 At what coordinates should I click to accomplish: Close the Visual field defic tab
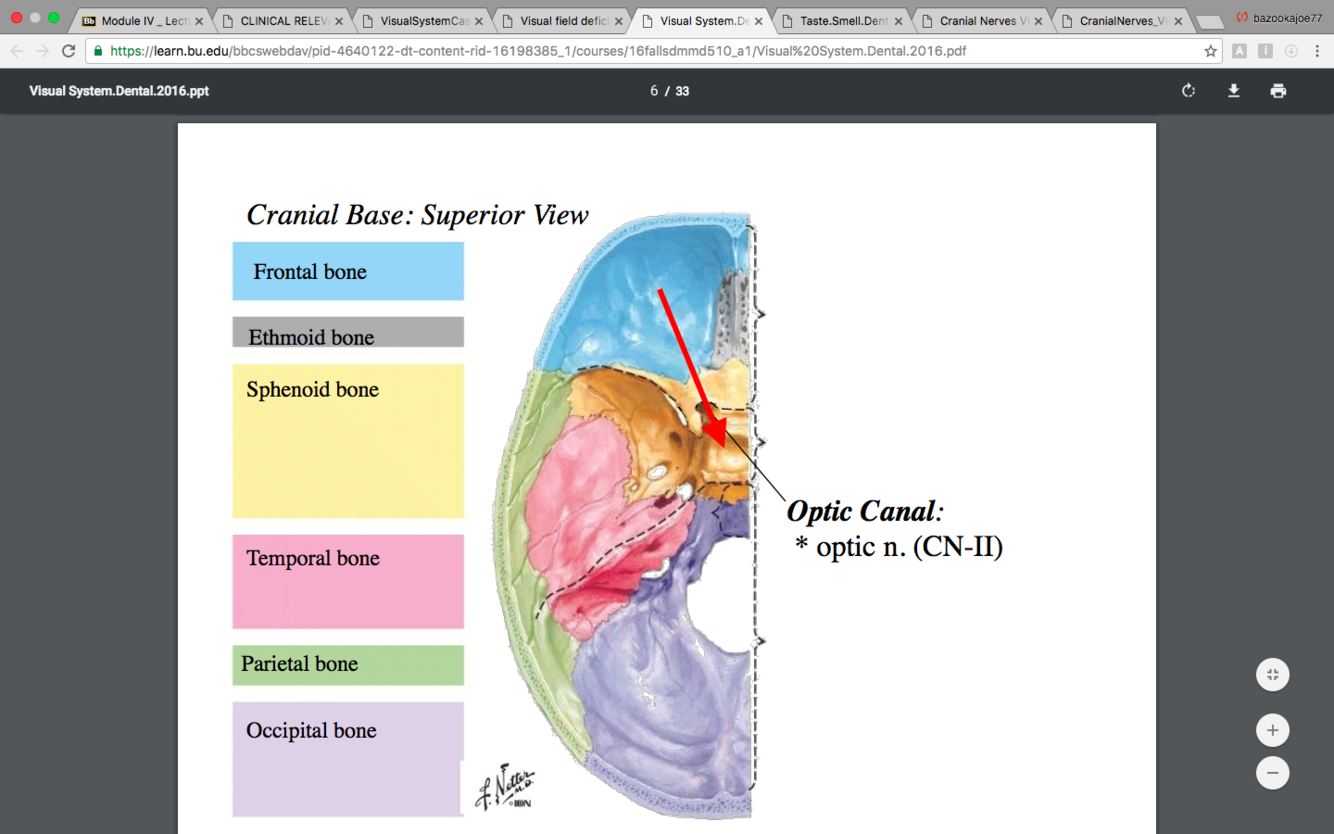click(x=619, y=20)
